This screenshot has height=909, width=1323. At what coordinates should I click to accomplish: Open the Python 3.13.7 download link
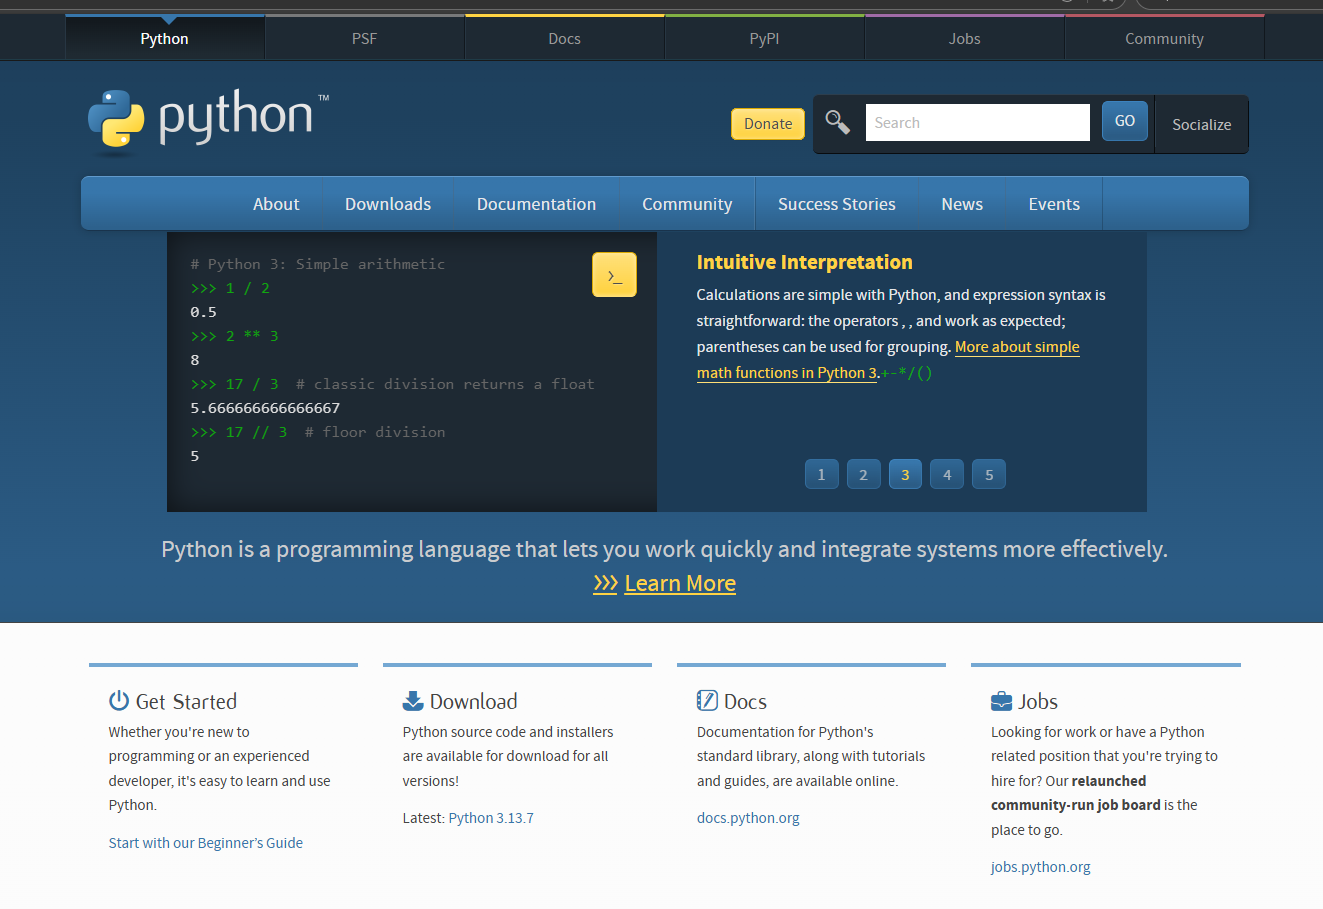[491, 818]
